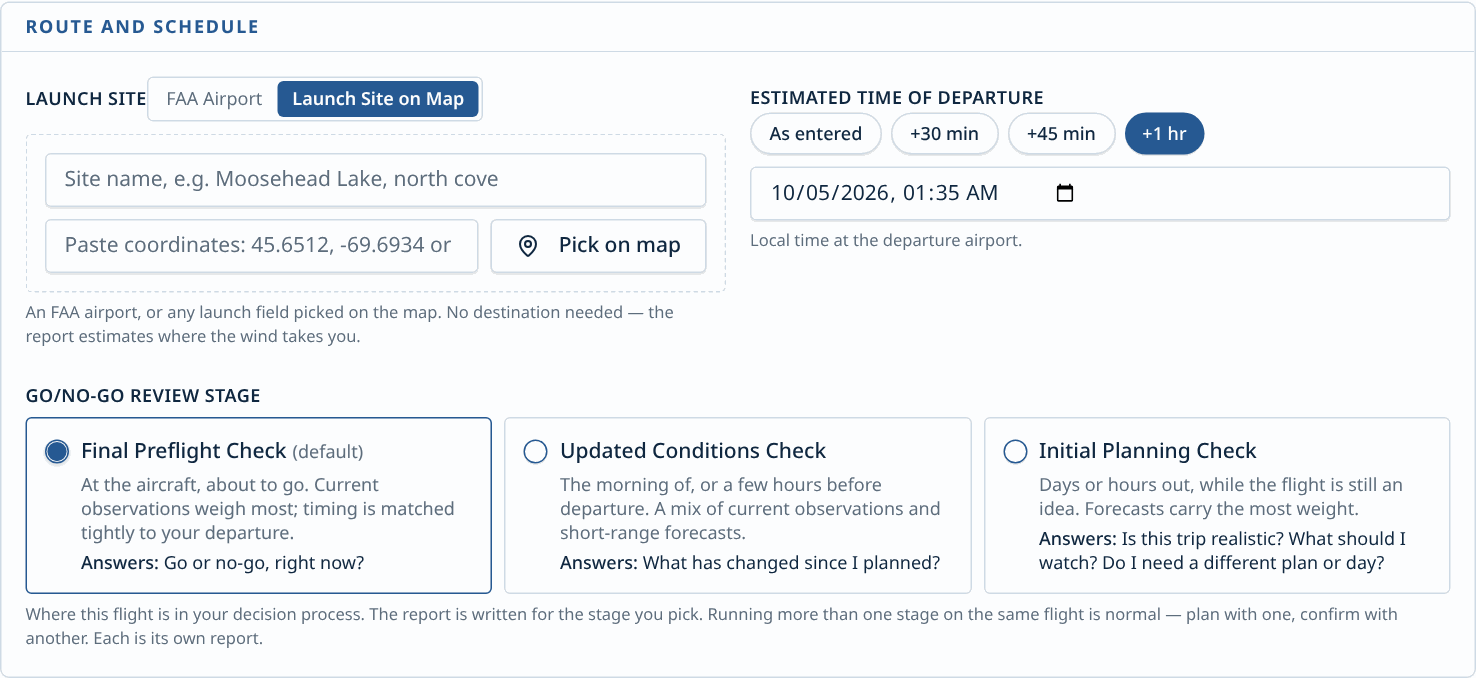Click the 'Each is its own report.' note
This screenshot has width=1476, height=678.
(178, 638)
